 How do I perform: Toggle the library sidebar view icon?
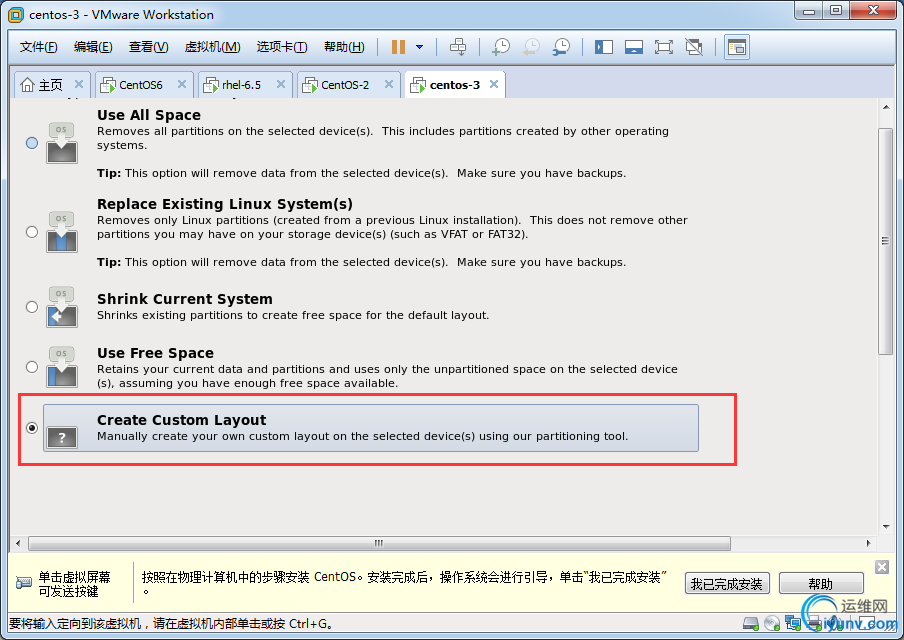click(604, 47)
